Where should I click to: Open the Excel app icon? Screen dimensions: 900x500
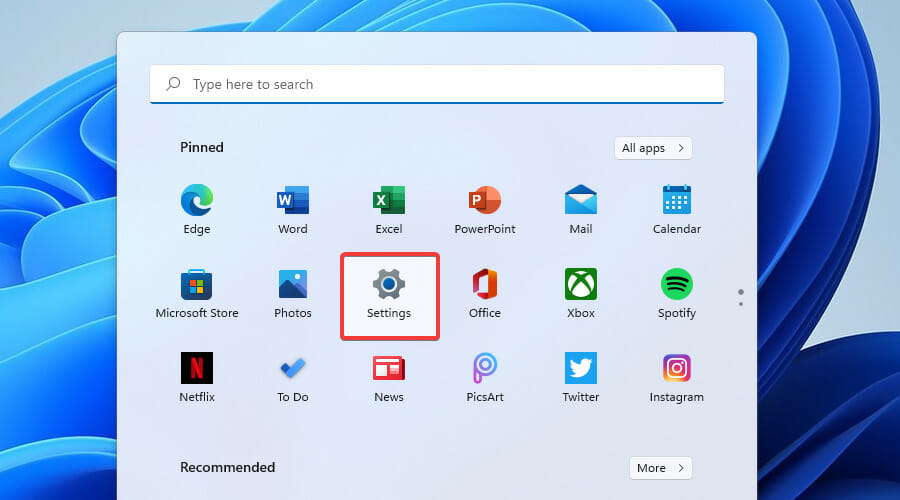point(389,200)
